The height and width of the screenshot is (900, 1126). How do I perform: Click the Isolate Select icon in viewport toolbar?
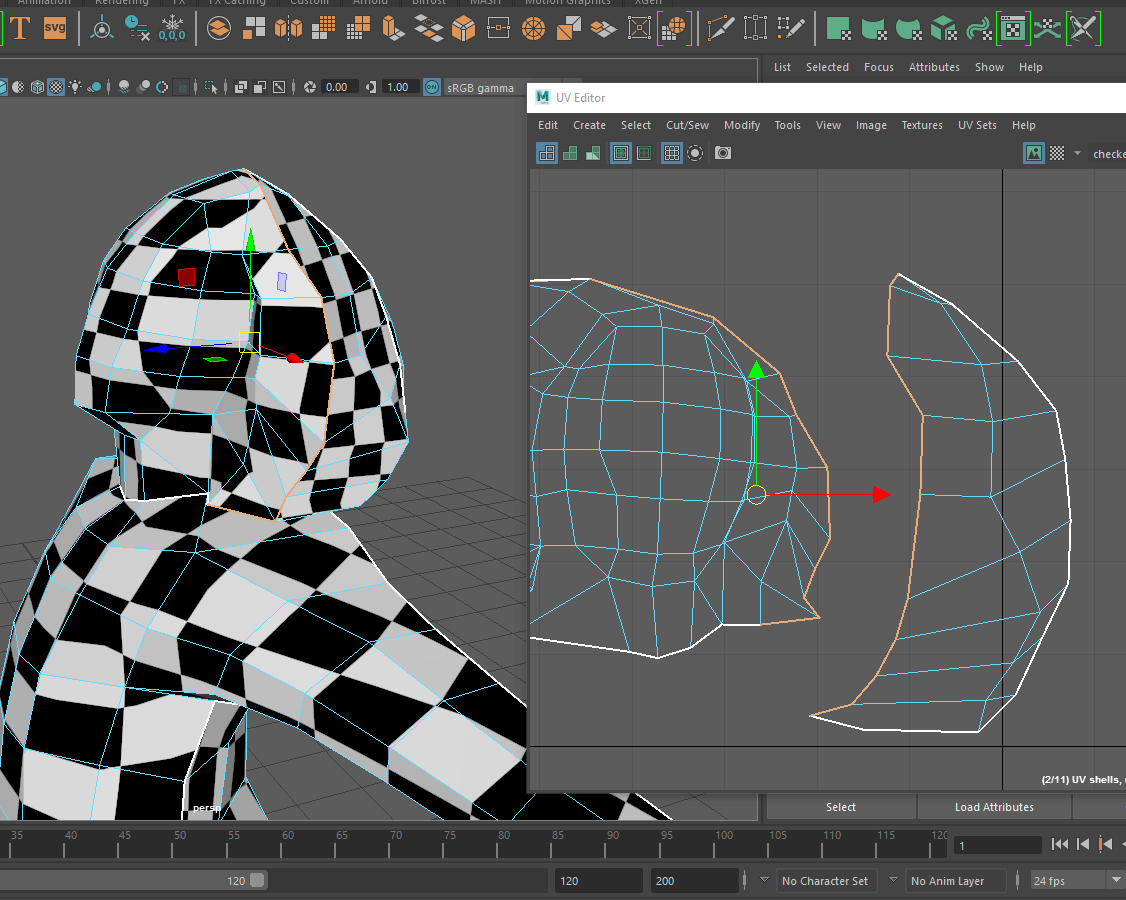pyautogui.click(x=210, y=87)
